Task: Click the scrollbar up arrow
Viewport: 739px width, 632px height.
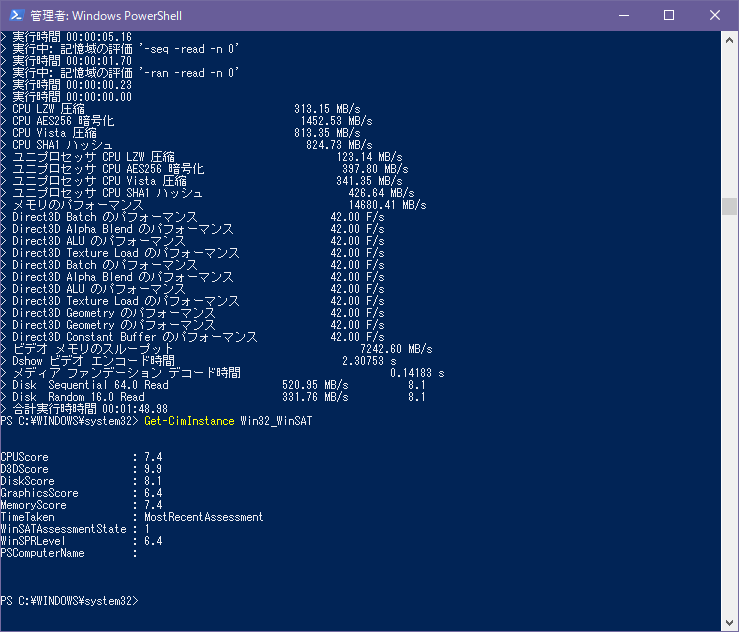Action: coord(729,40)
